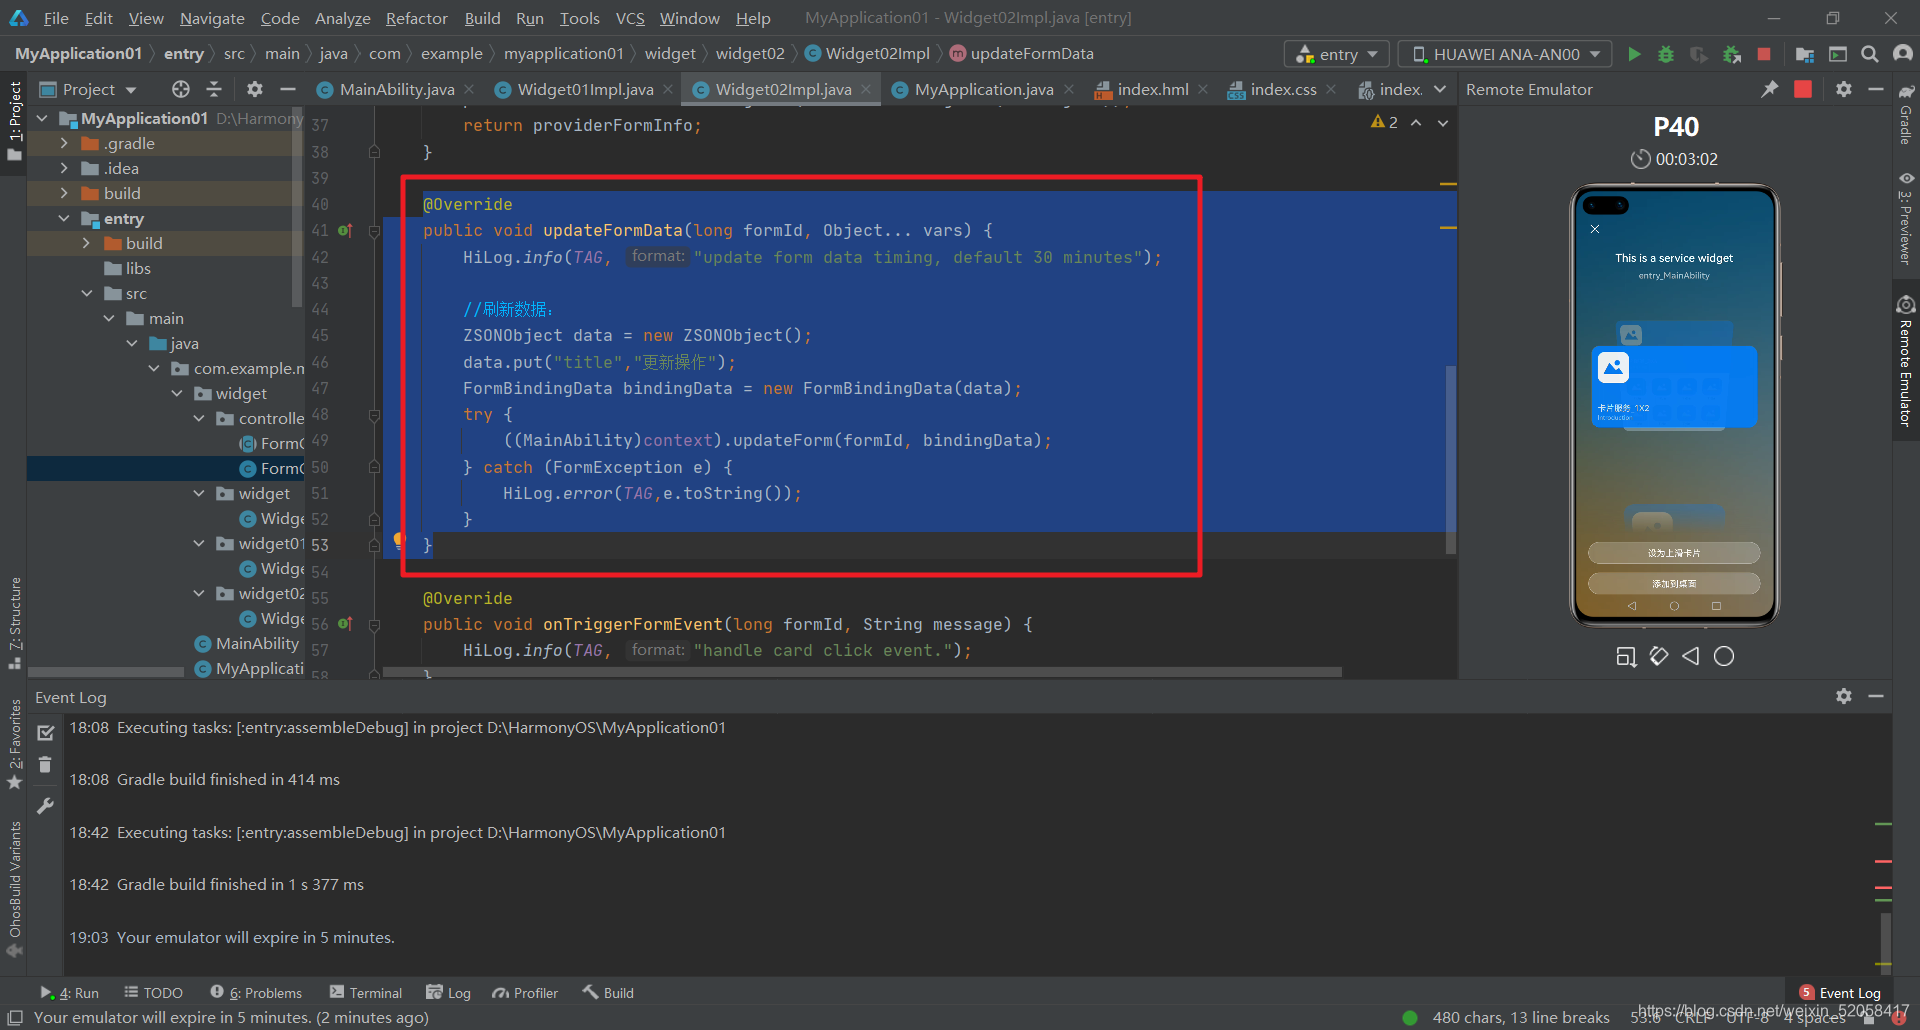Toggle the Previewer tool window
This screenshot has height=1030, width=1920.
point(1906,219)
